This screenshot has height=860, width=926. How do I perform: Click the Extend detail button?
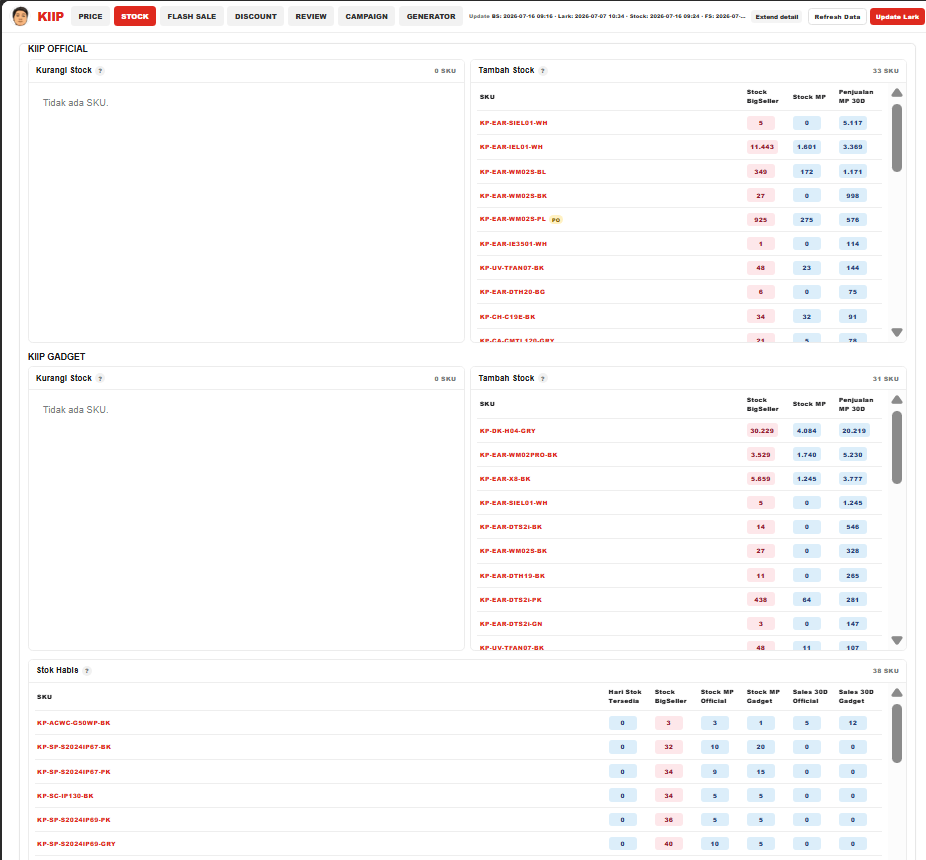click(x=777, y=17)
